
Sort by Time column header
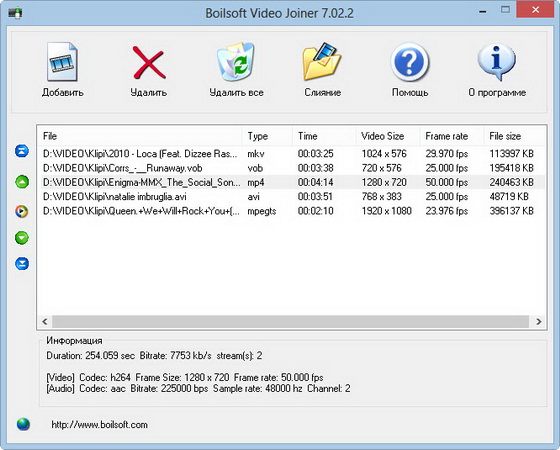[324, 136]
